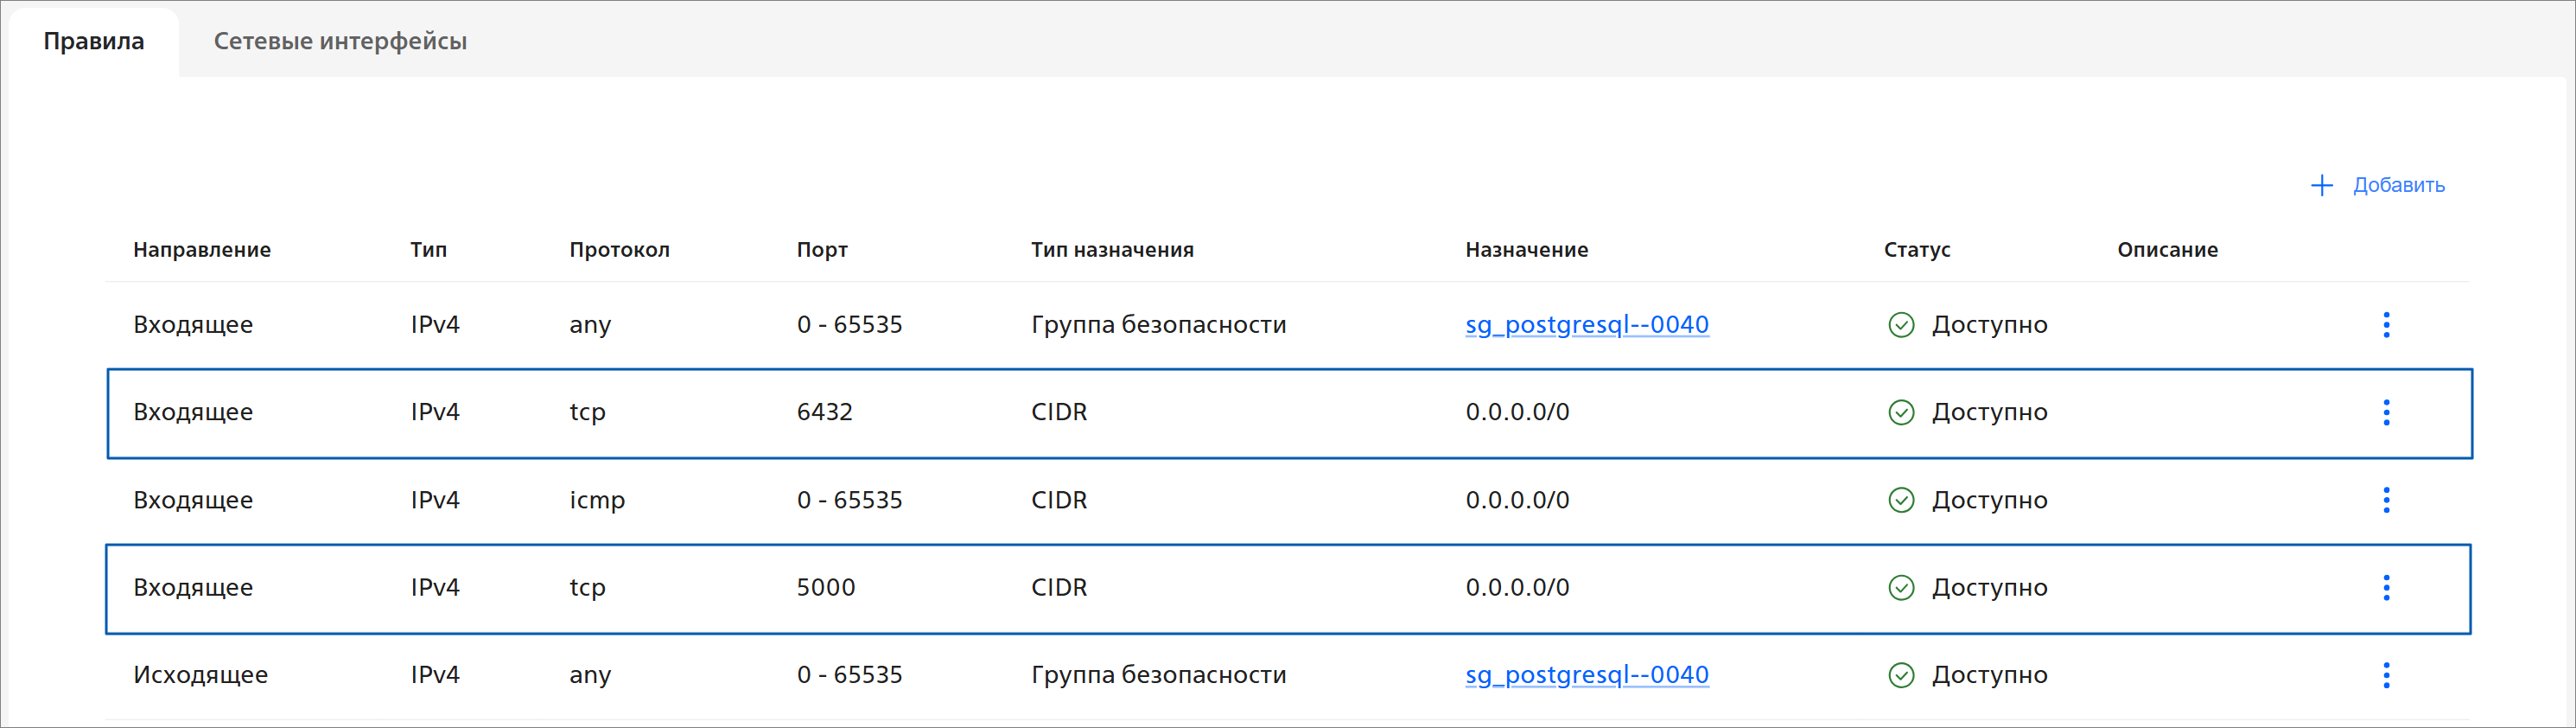This screenshot has height=728, width=2576.
Task: Open the three-dot menu for the outgoing rule
Action: pyautogui.click(x=2386, y=675)
